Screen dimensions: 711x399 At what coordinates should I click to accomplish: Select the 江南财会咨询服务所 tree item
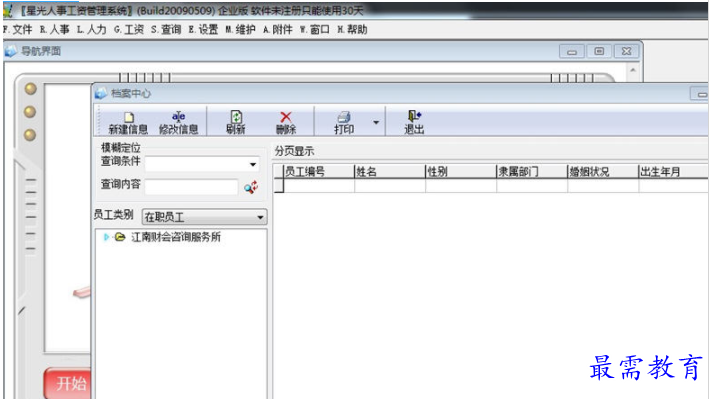(176, 237)
